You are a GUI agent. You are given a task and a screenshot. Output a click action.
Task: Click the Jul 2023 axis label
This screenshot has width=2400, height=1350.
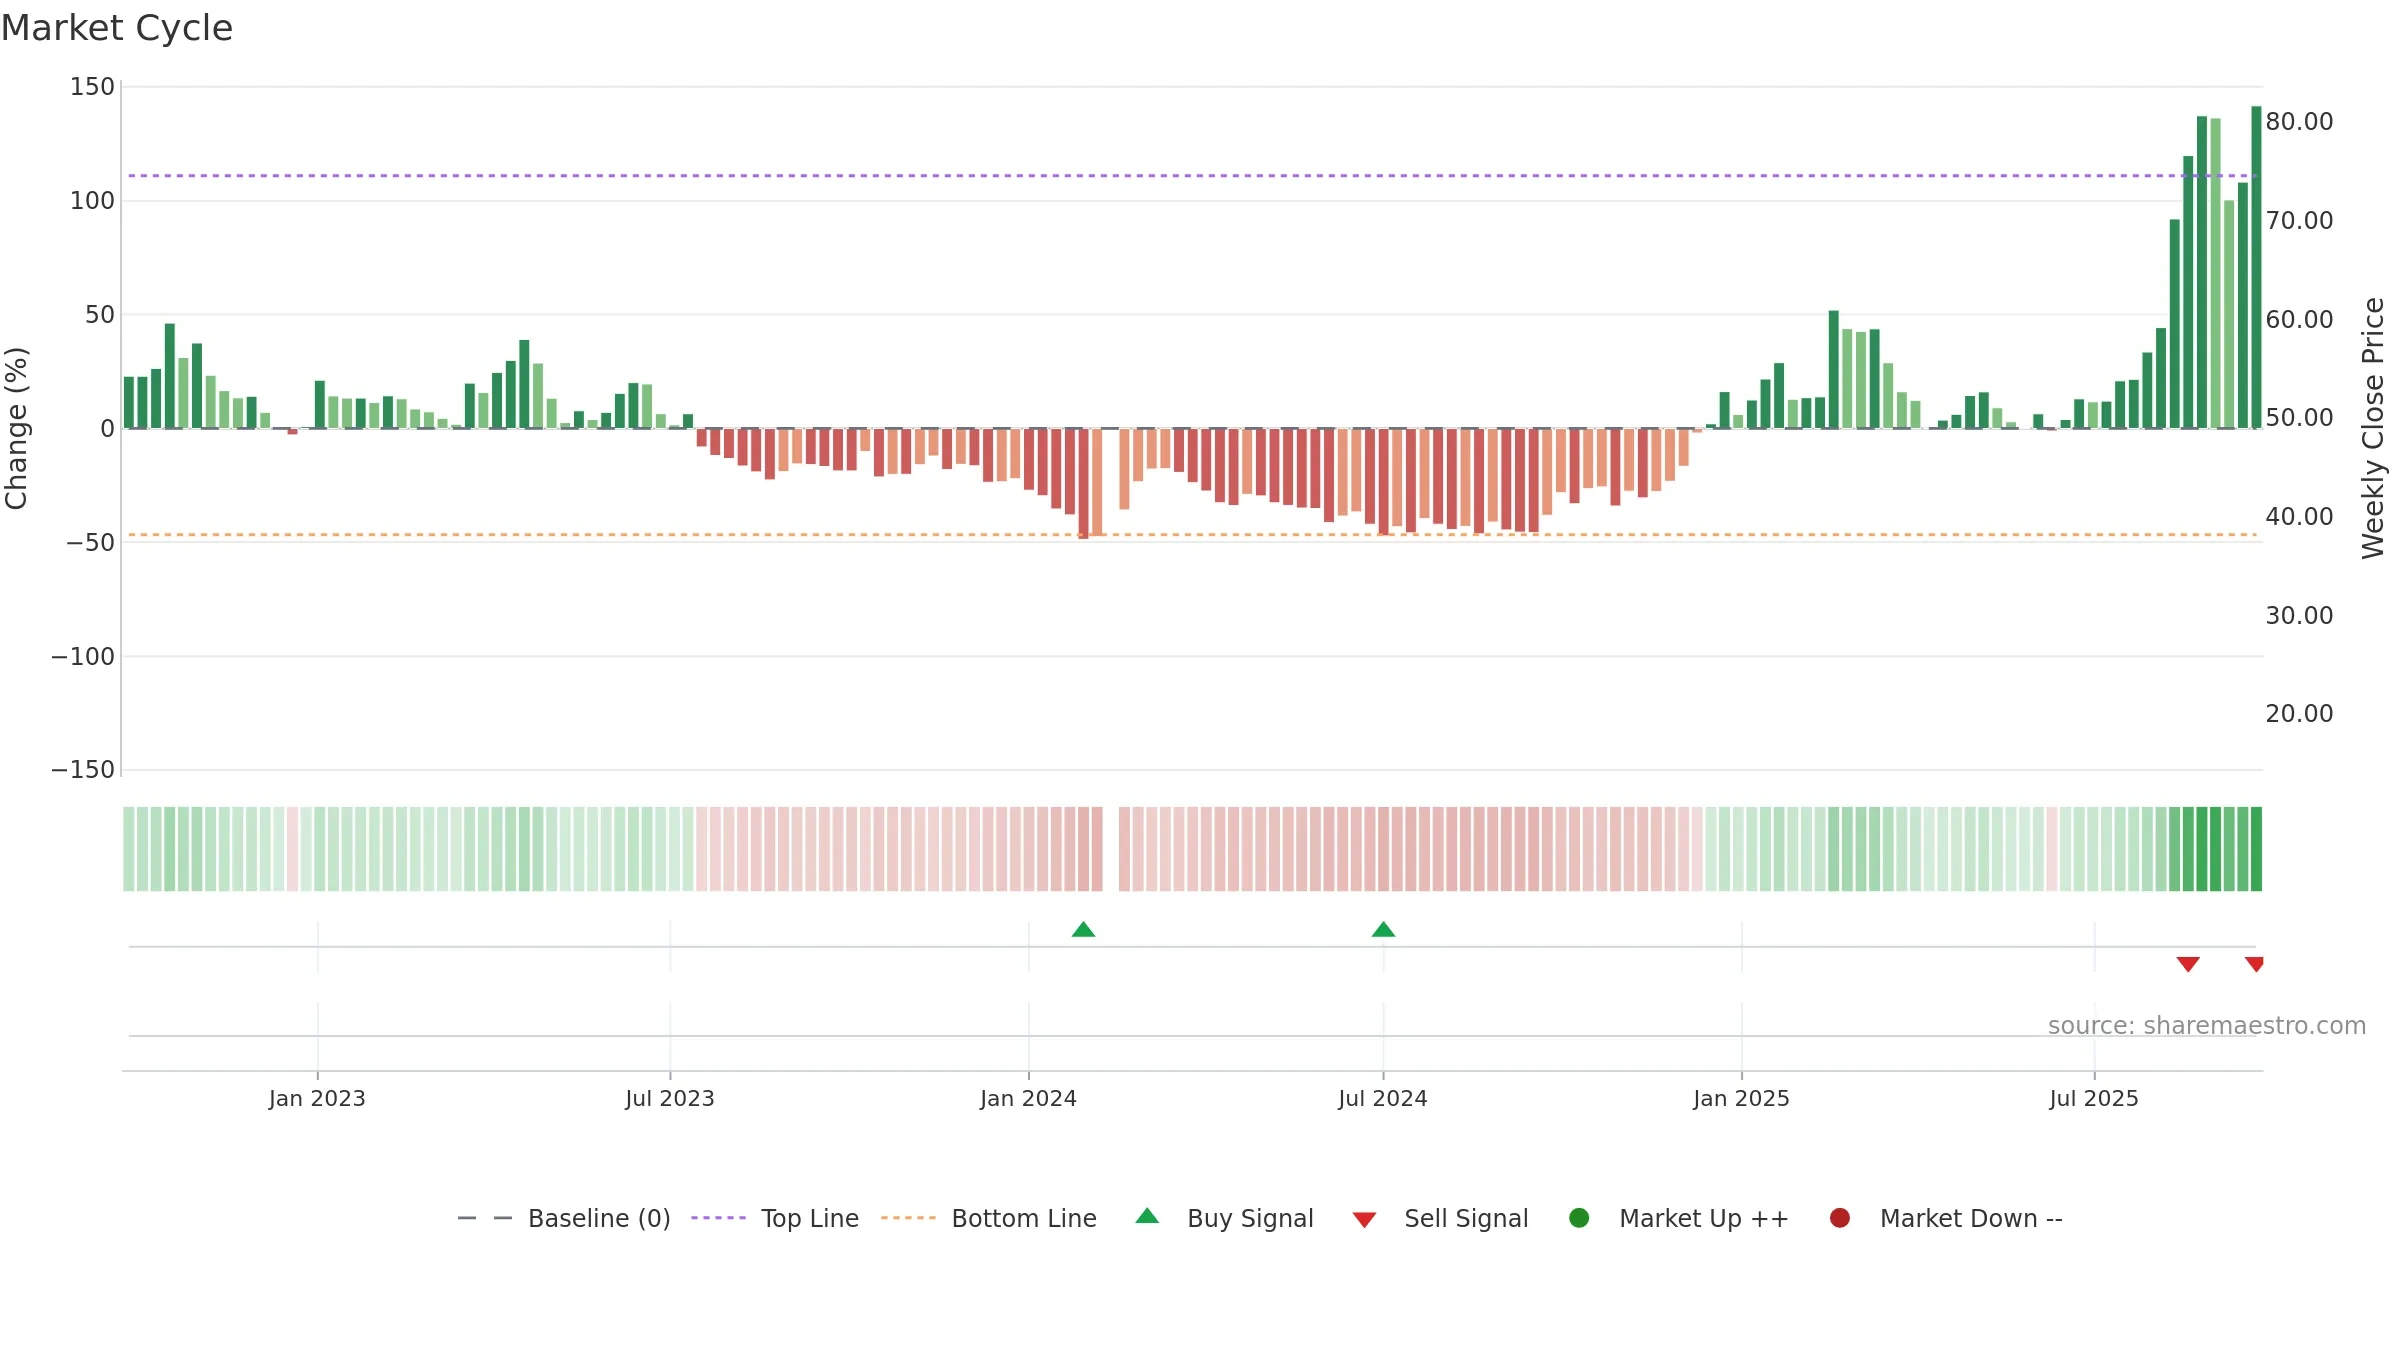pyautogui.click(x=670, y=1098)
